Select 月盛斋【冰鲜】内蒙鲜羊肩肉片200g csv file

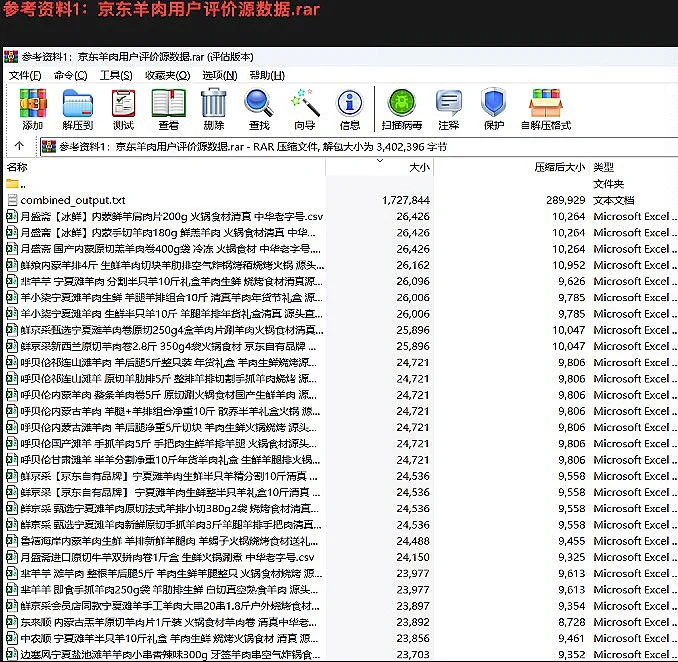tap(172, 217)
